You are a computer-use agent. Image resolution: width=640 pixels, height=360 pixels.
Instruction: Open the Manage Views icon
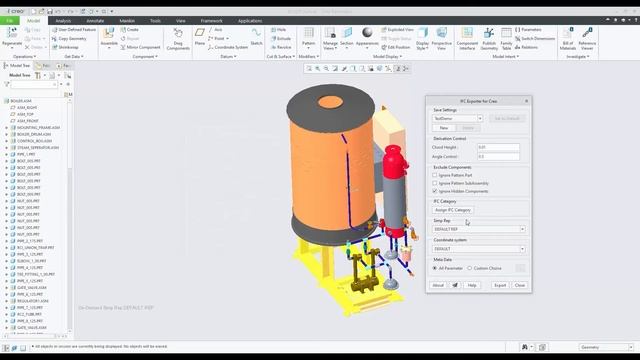tap(330, 33)
